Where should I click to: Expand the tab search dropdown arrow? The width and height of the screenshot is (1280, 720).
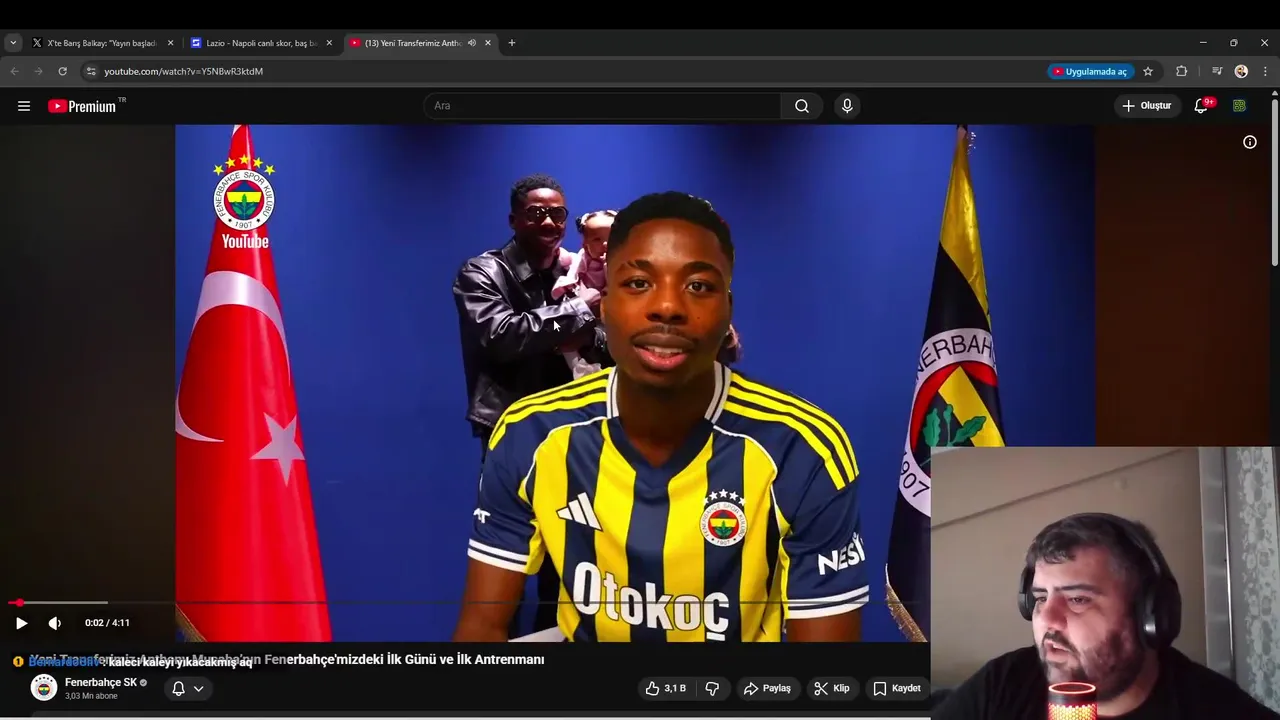pos(13,43)
